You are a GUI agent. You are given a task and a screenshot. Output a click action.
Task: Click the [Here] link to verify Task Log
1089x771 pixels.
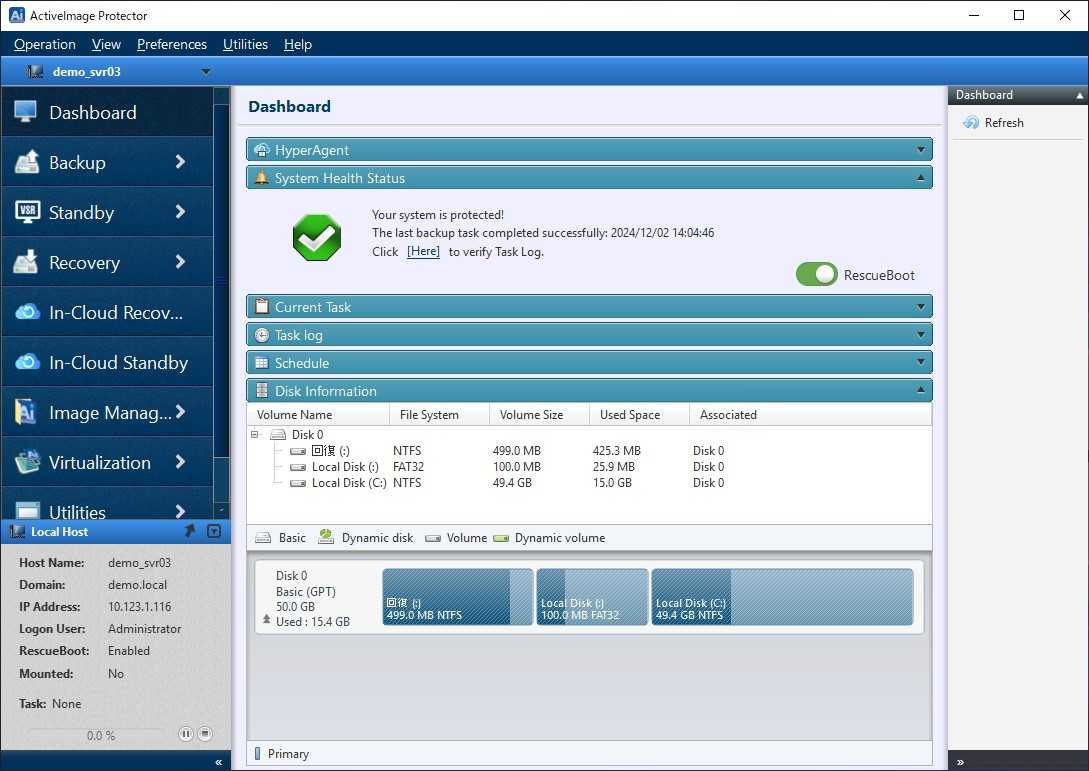(423, 252)
